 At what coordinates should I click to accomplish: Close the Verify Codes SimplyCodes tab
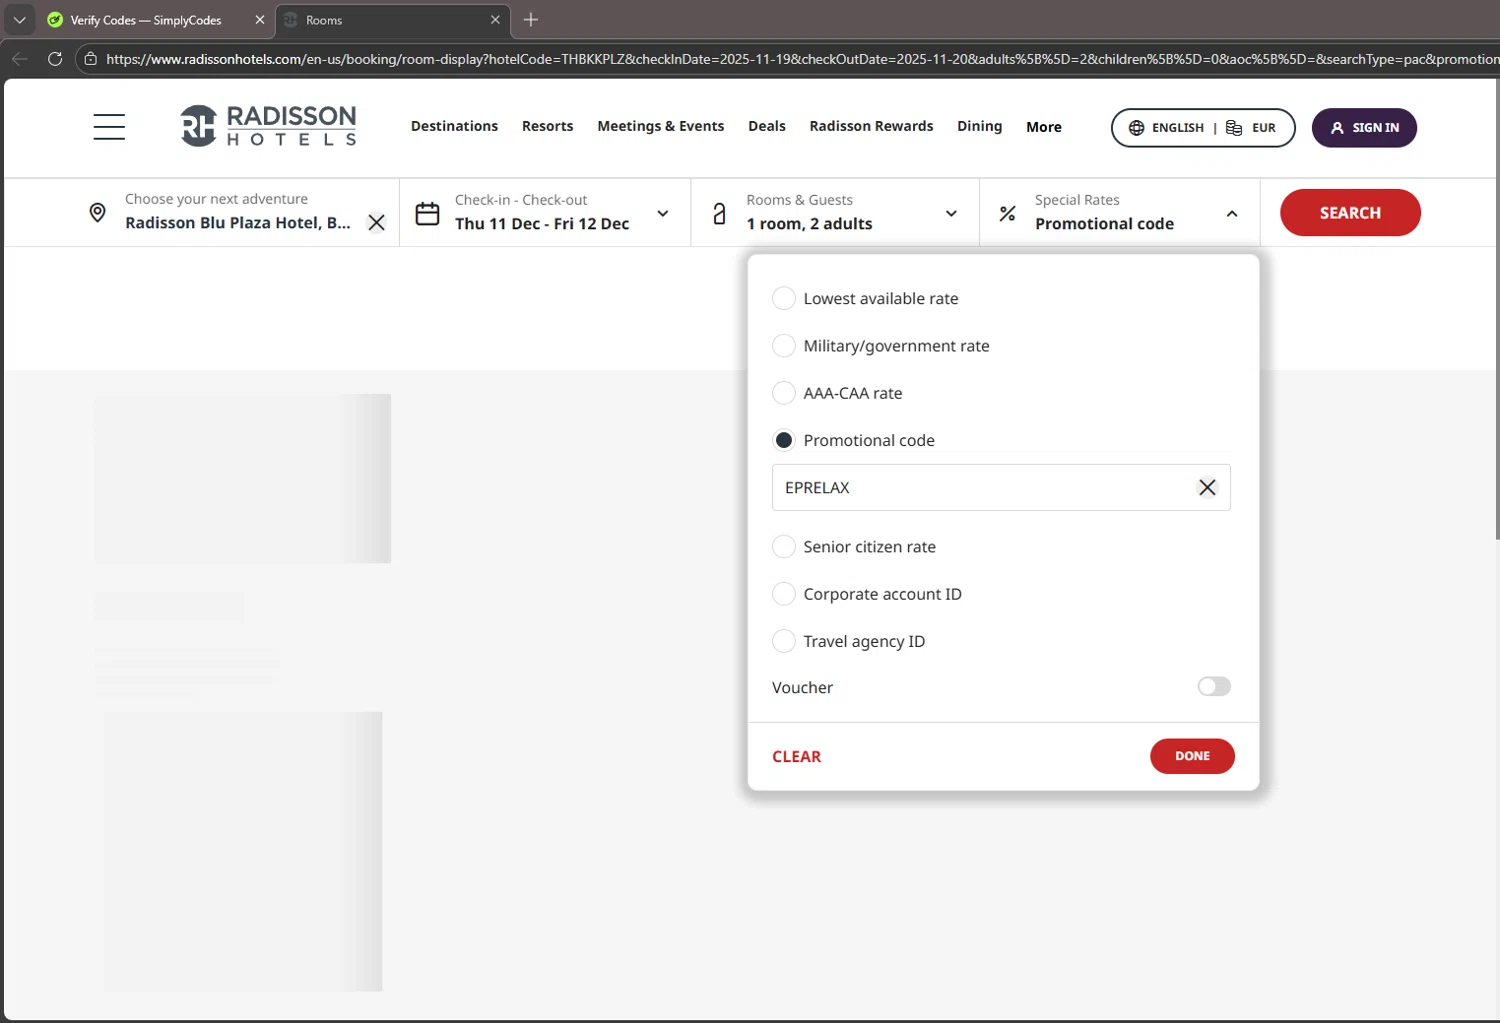coord(259,20)
